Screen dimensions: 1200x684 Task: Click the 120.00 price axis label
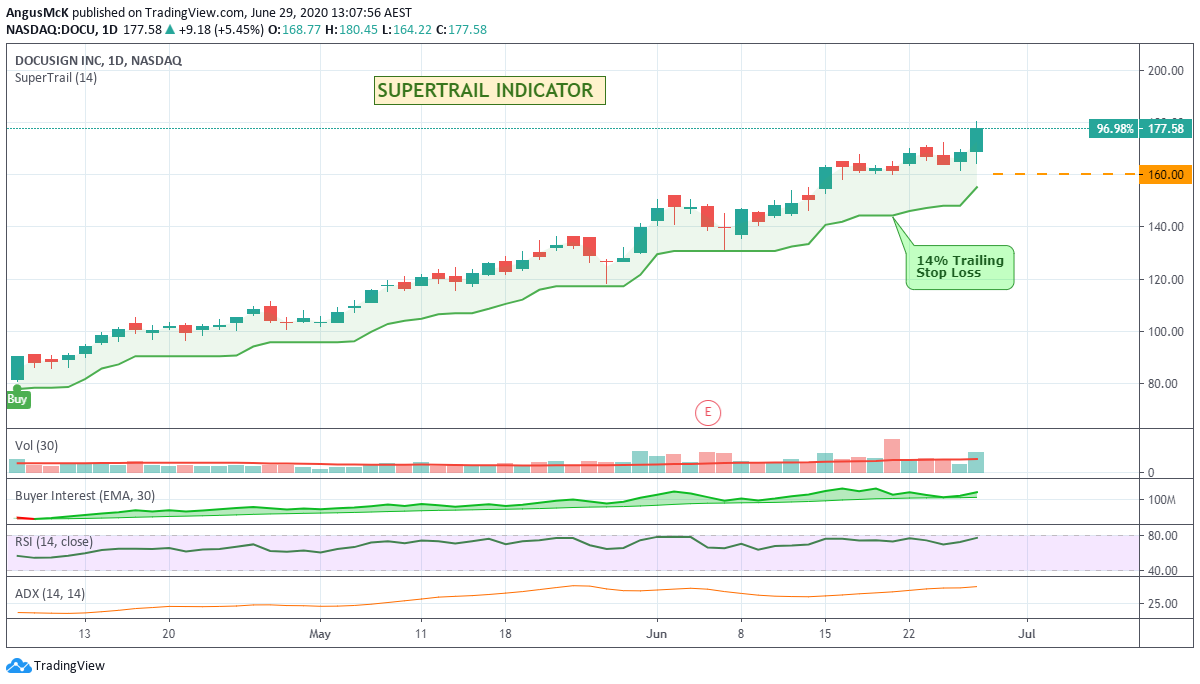1166,279
